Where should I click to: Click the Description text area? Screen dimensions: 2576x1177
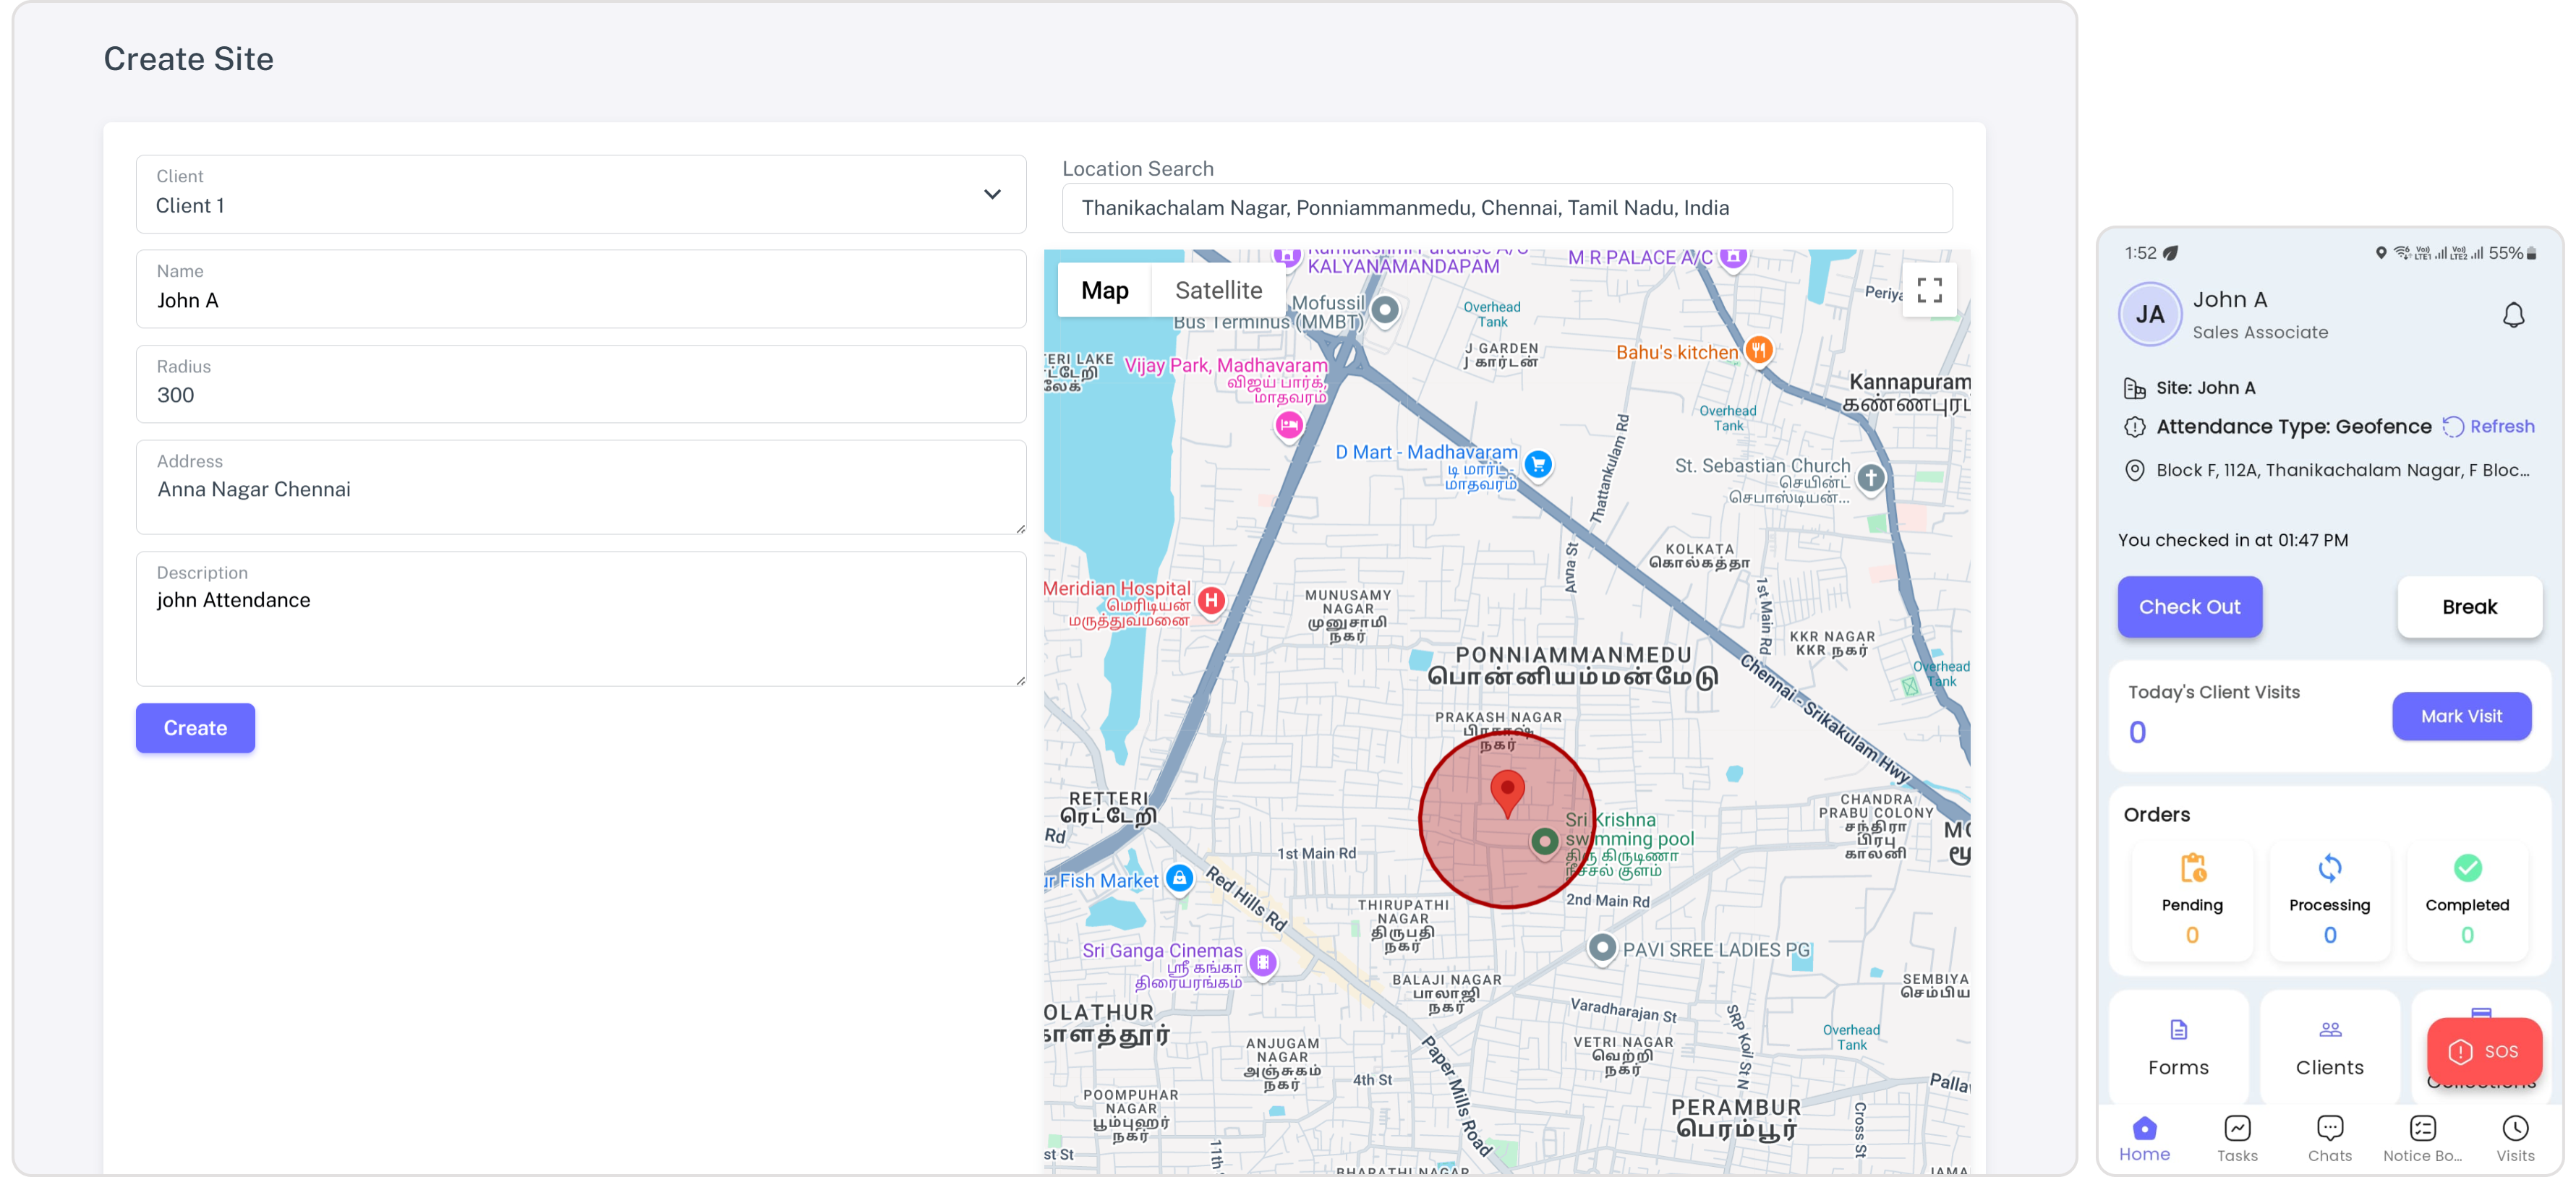(581, 618)
